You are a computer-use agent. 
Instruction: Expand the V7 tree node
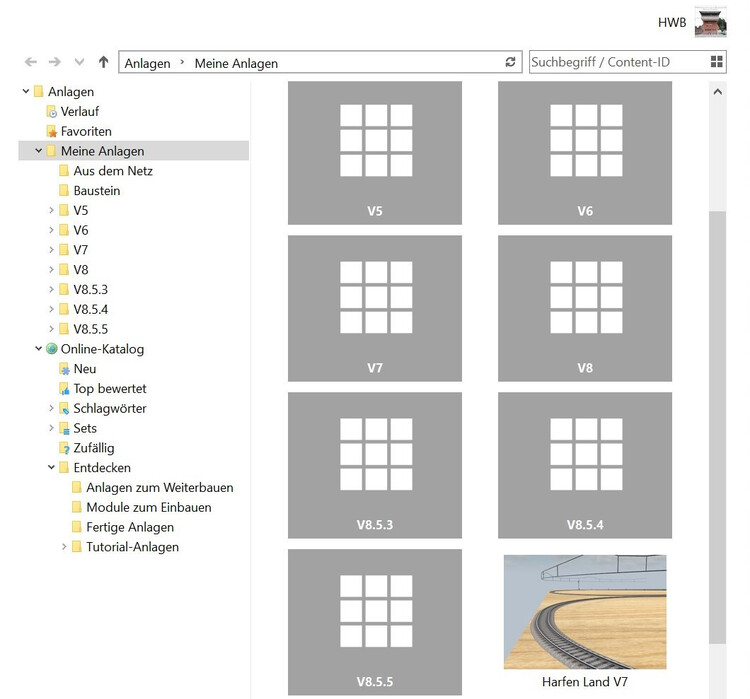click(51, 250)
